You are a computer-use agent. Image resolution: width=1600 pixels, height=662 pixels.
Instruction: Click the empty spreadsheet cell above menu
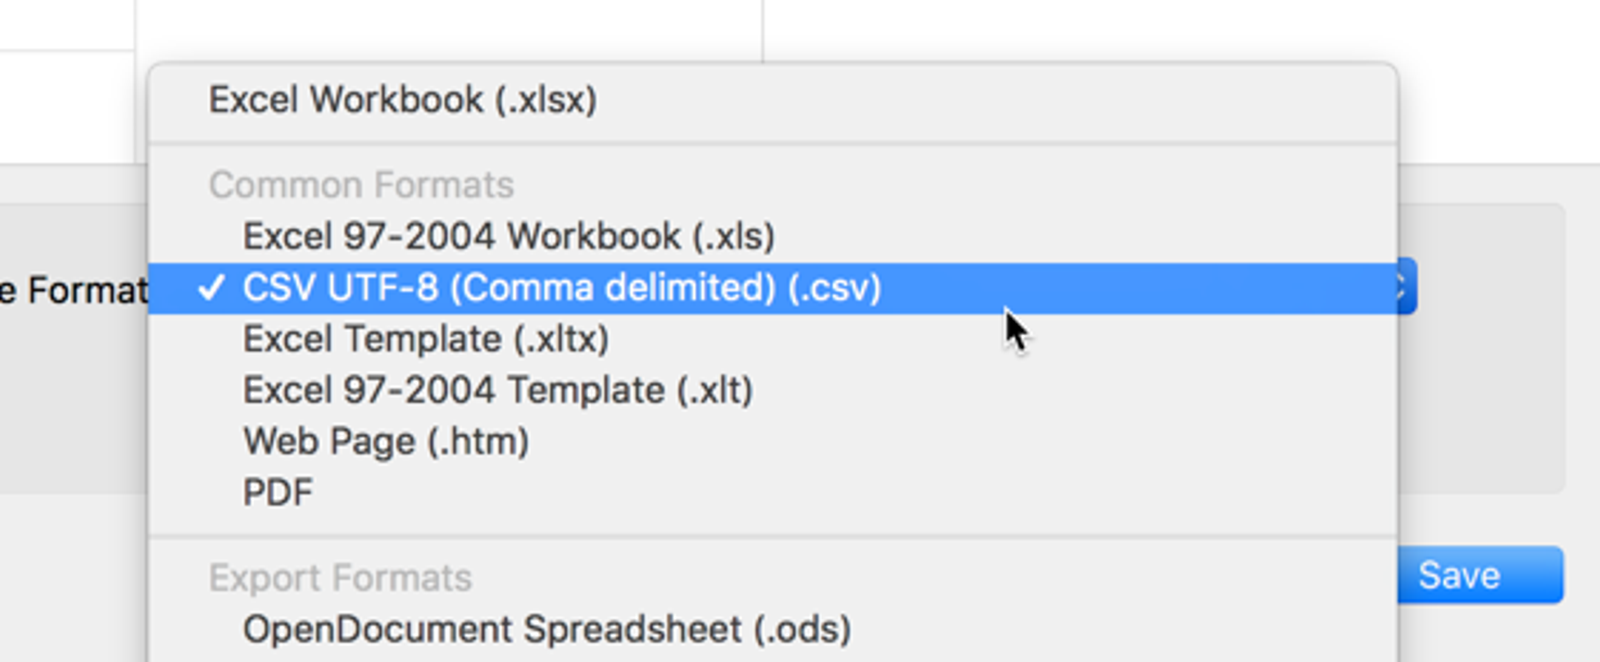(x=449, y=30)
